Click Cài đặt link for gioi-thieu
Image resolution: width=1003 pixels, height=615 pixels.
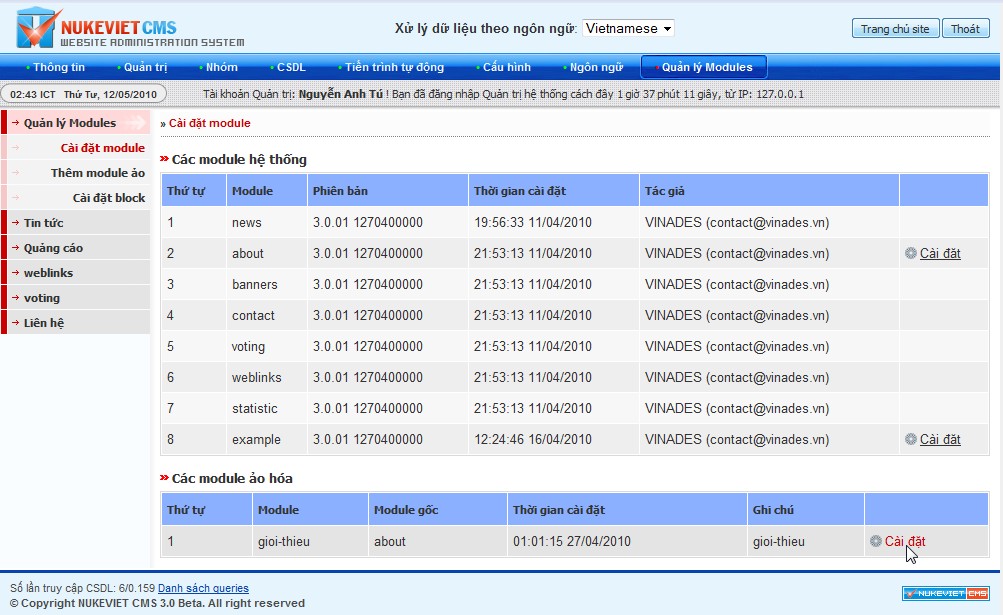905,541
